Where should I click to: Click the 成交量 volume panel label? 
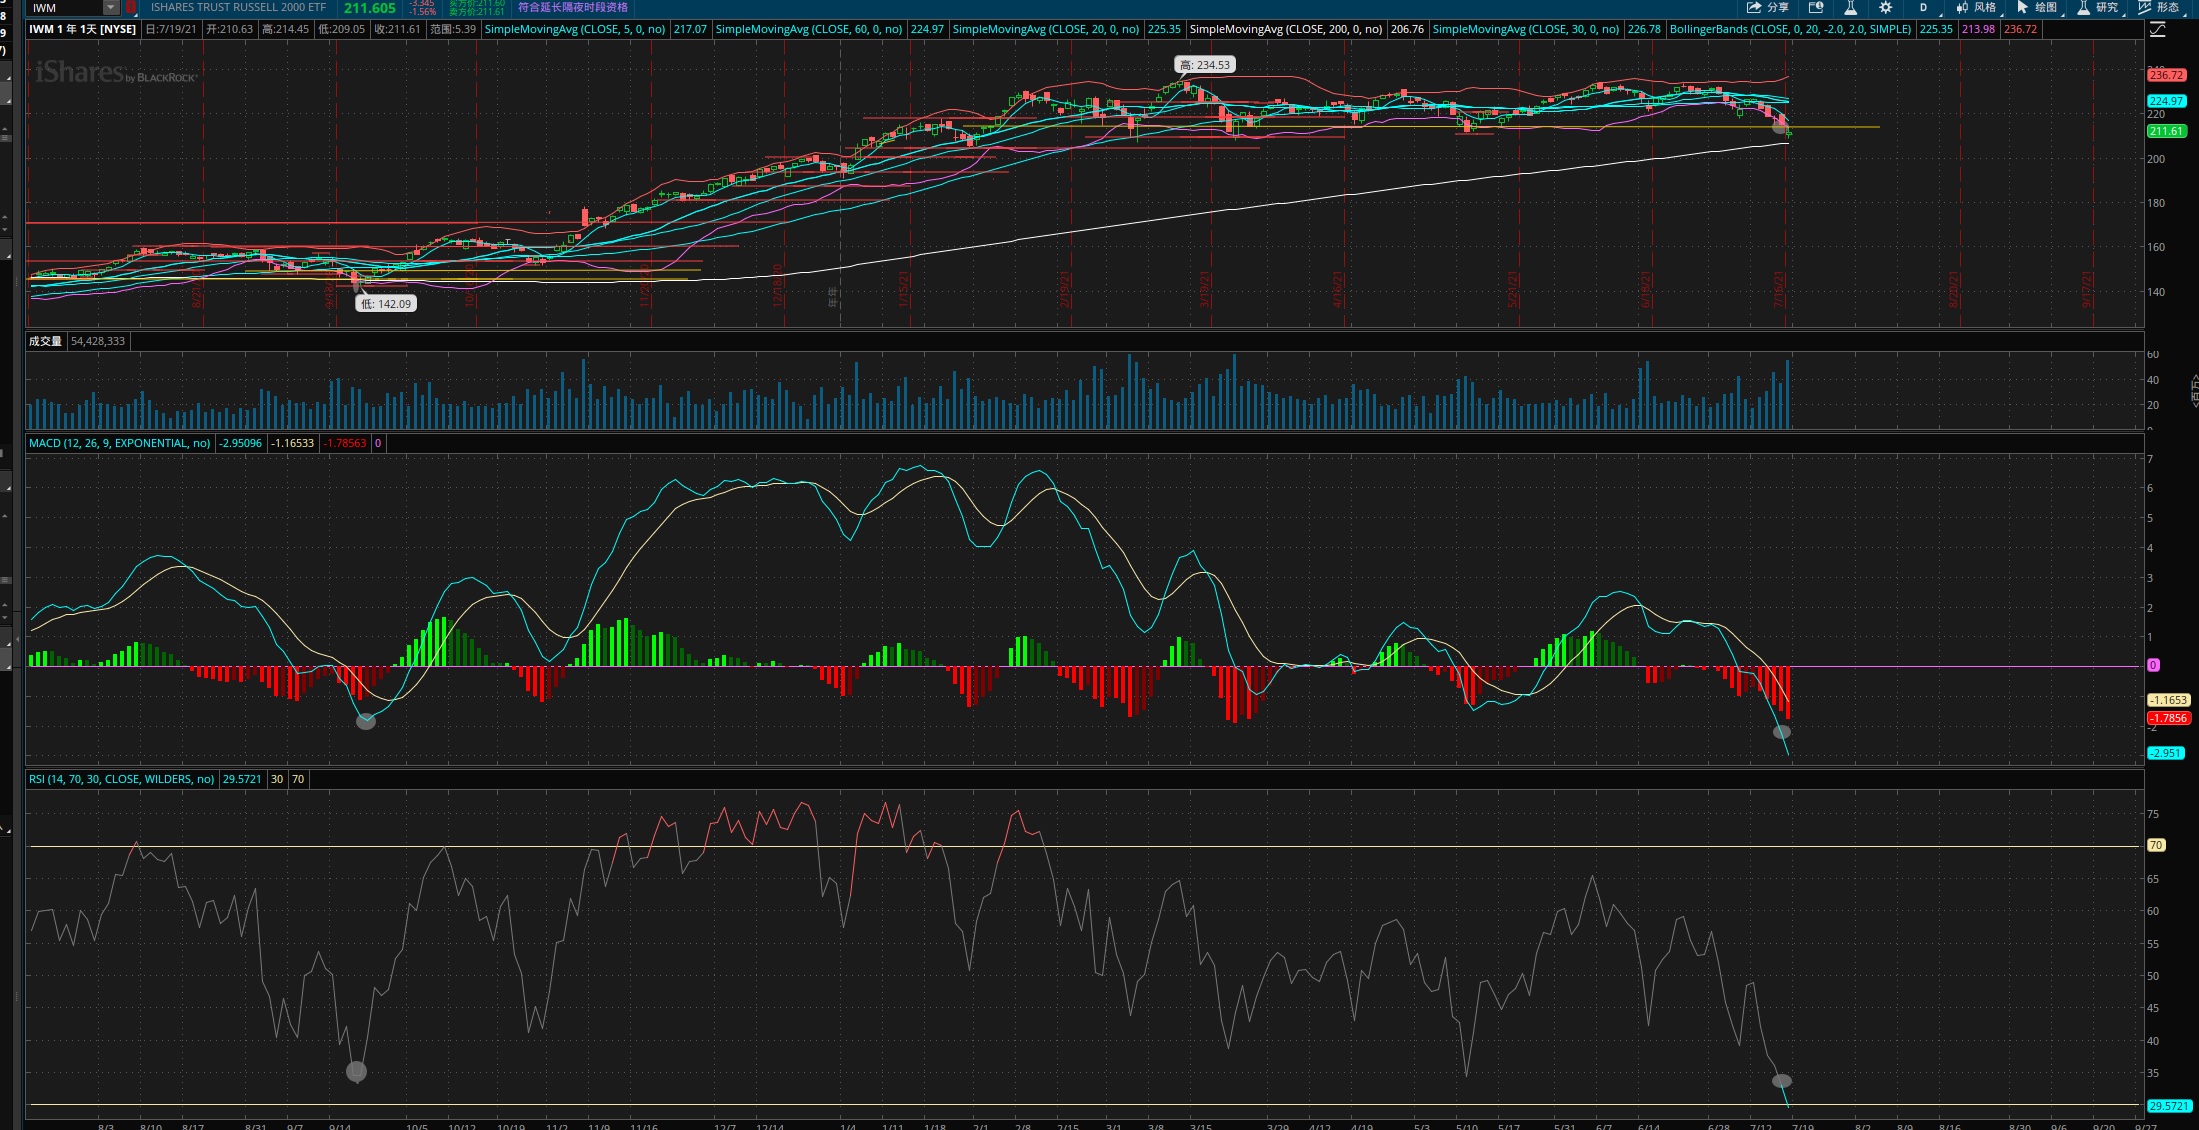coord(45,341)
